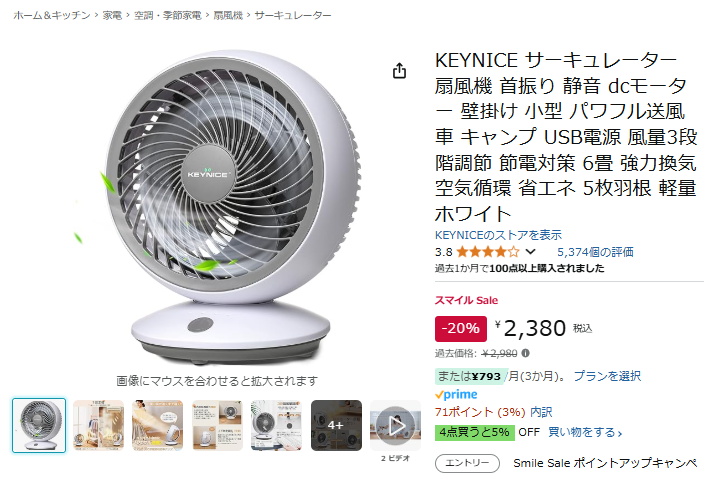714x478 pixels.
Task: Play the product video thumbnail
Action: pyautogui.click(x=395, y=426)
